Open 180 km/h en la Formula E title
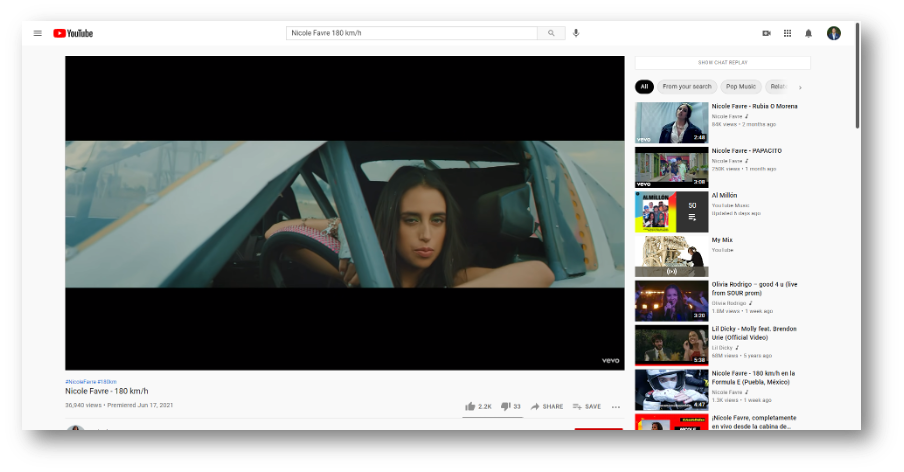This screenshot has height=472, width=904. [x=754, y=377]
